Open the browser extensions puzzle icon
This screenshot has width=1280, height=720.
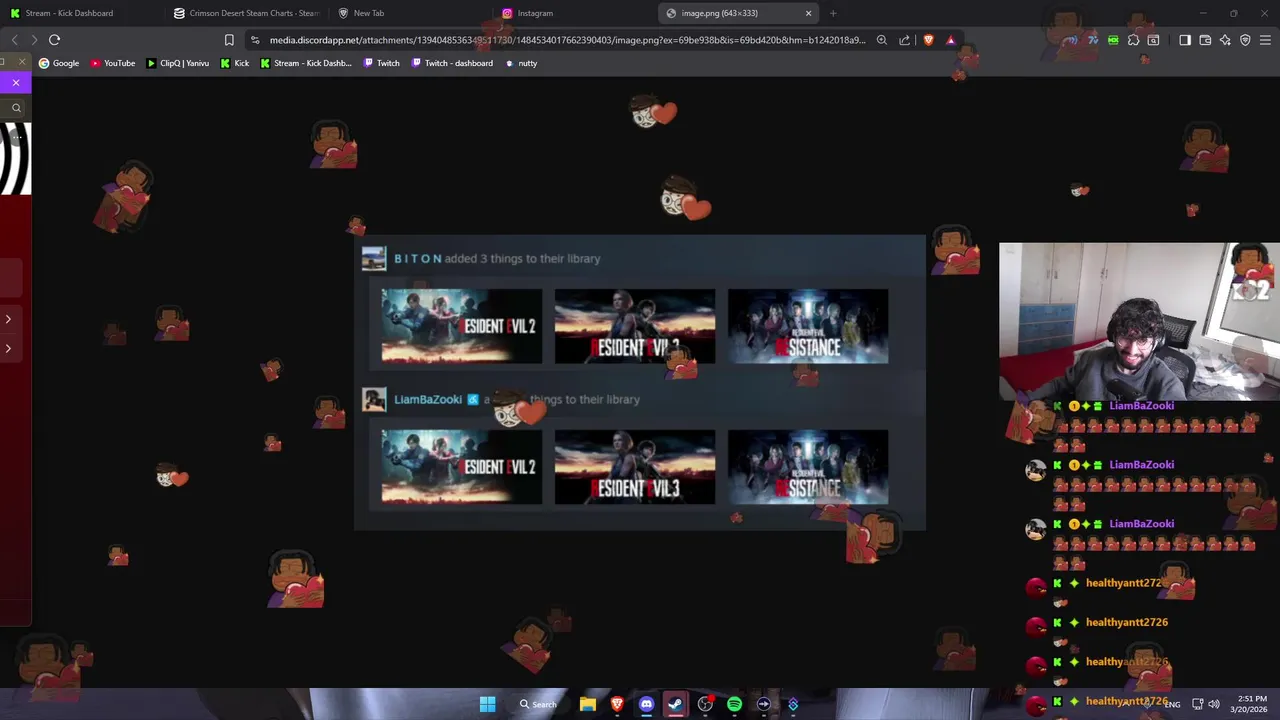(x=1133, y=40)
